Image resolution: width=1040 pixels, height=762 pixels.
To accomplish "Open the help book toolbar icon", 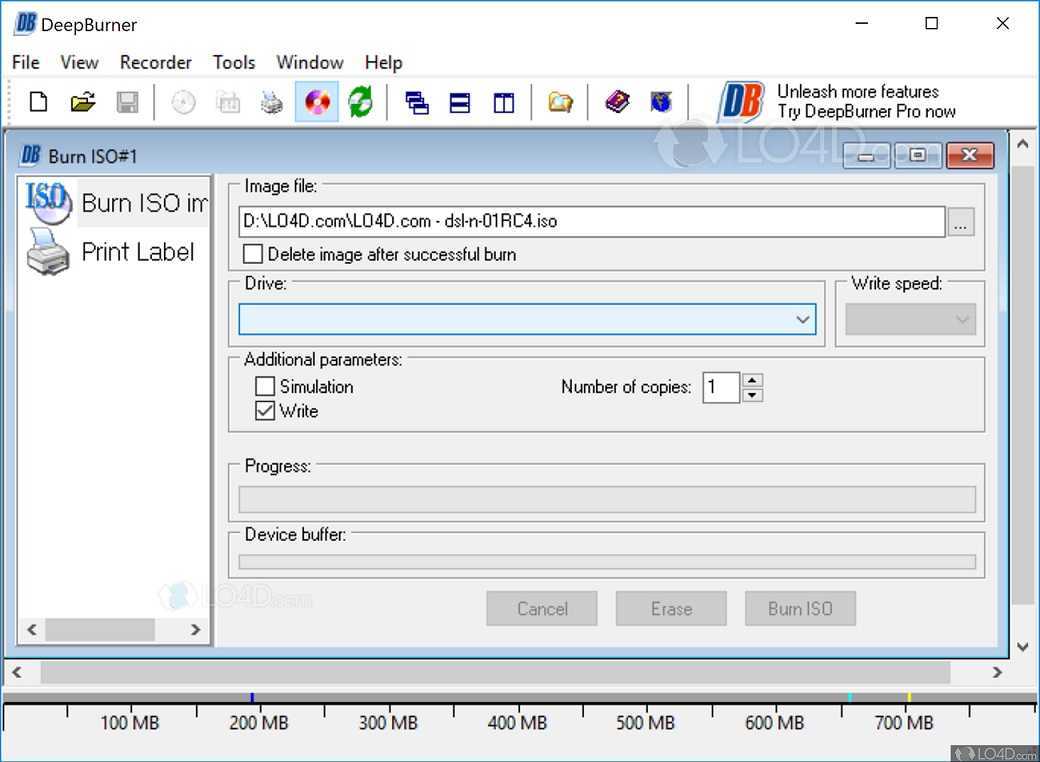I will click(x=617, y=102).
